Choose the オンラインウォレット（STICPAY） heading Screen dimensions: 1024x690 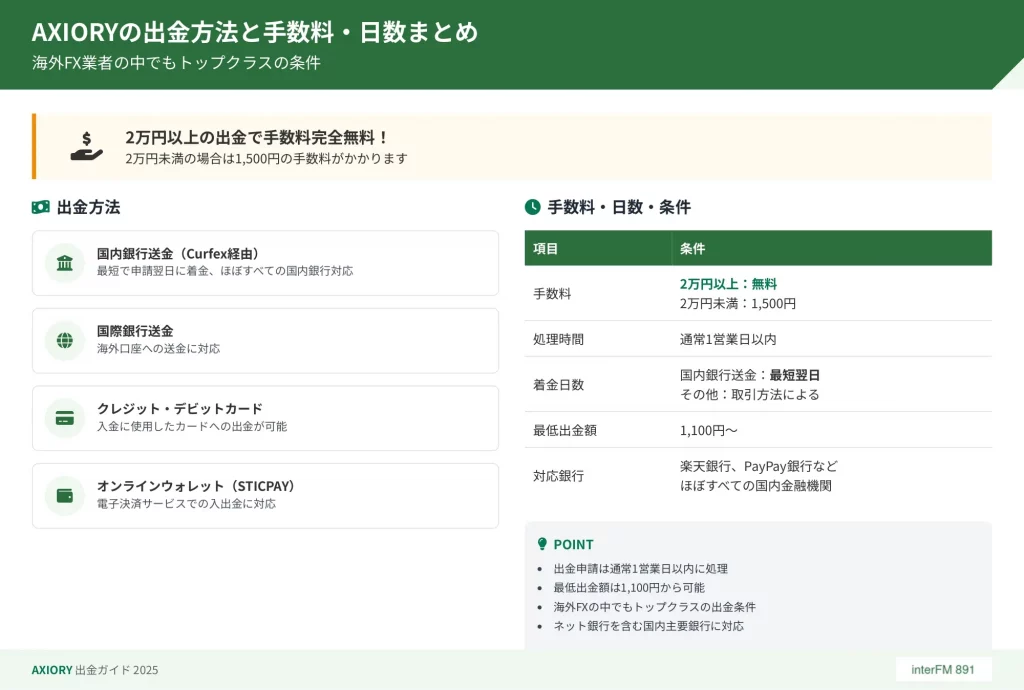pyautogui.click(x=196, y=486)
